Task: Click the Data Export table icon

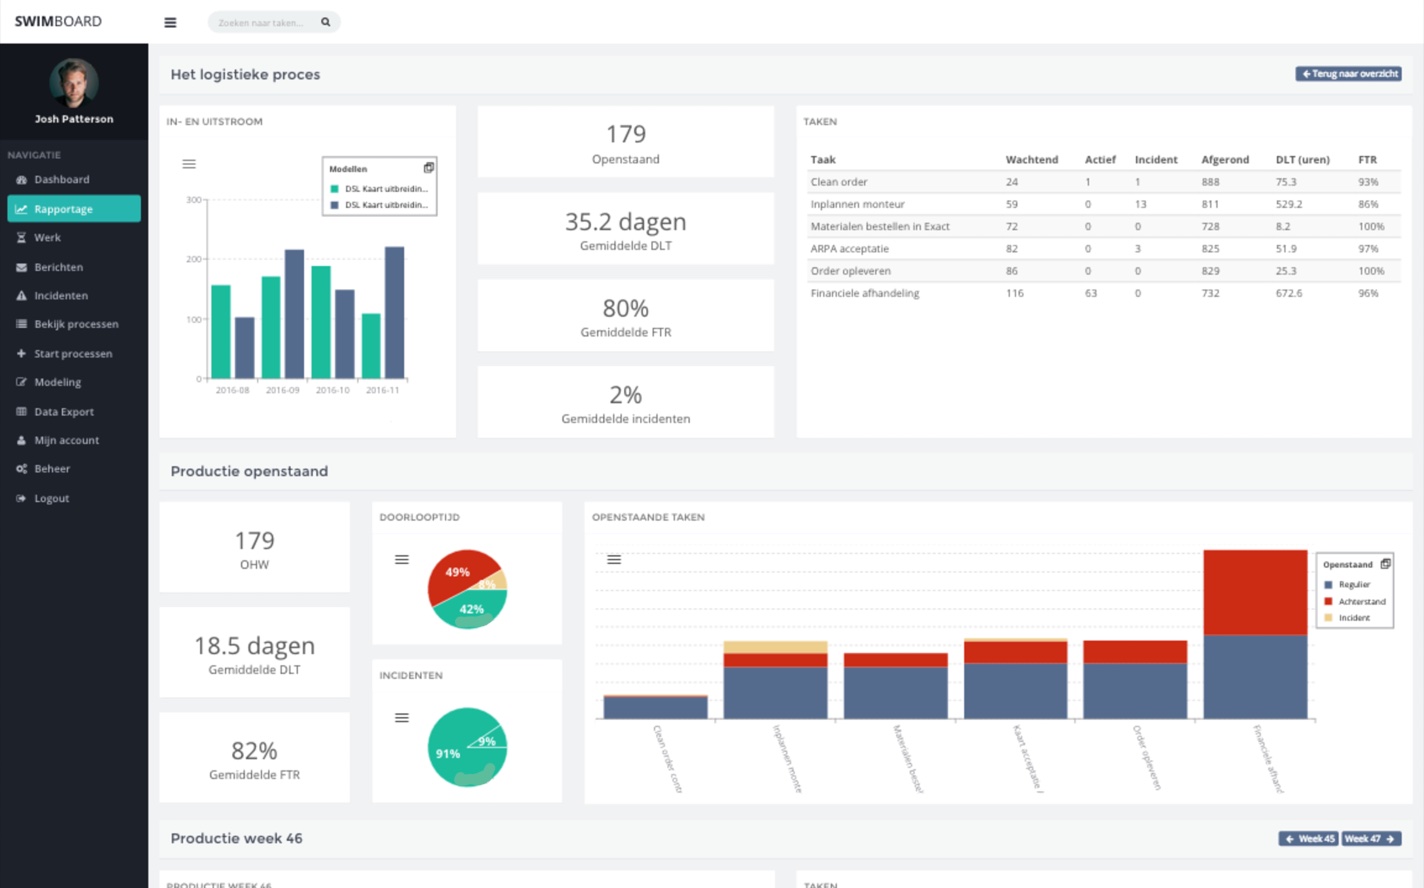Action: coord(21,411)
